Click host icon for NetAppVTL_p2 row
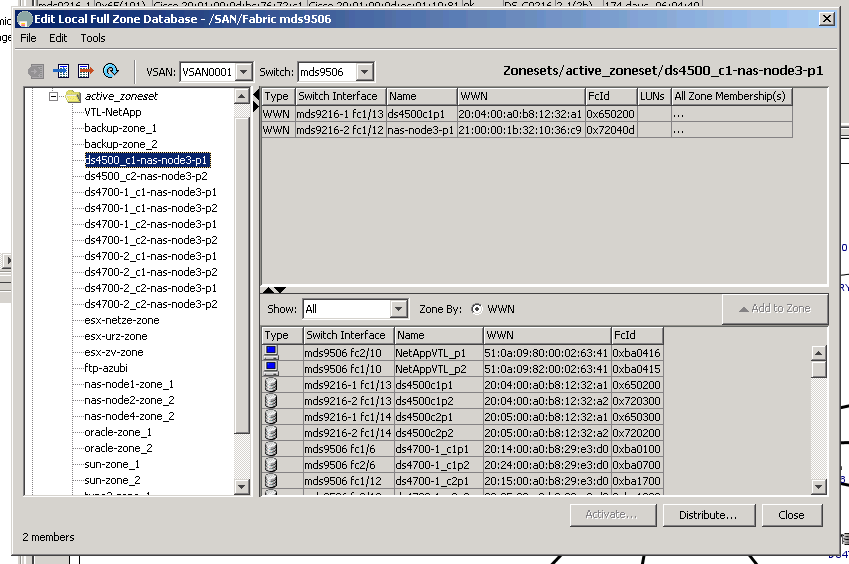The image size is (849, 564). [x=271, y=368]
